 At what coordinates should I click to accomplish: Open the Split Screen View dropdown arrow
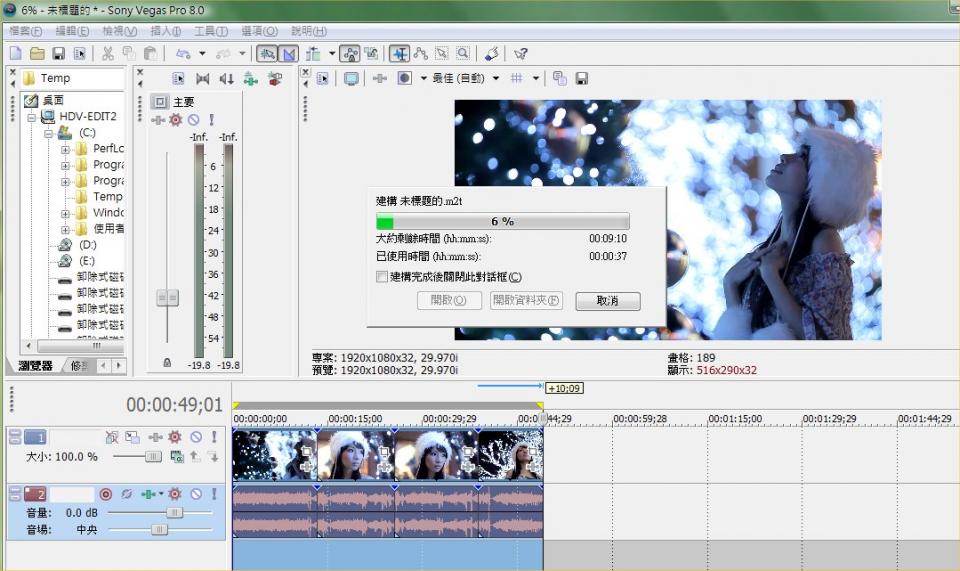click(423, 78)
